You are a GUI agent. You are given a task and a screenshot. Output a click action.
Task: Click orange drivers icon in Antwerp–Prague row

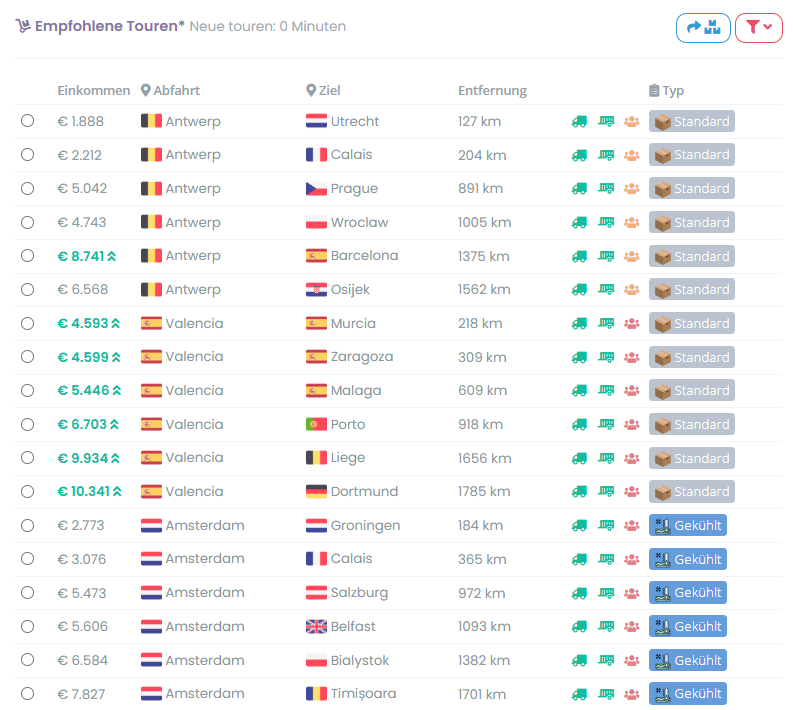pyautogui.click(x=632, y=189)
